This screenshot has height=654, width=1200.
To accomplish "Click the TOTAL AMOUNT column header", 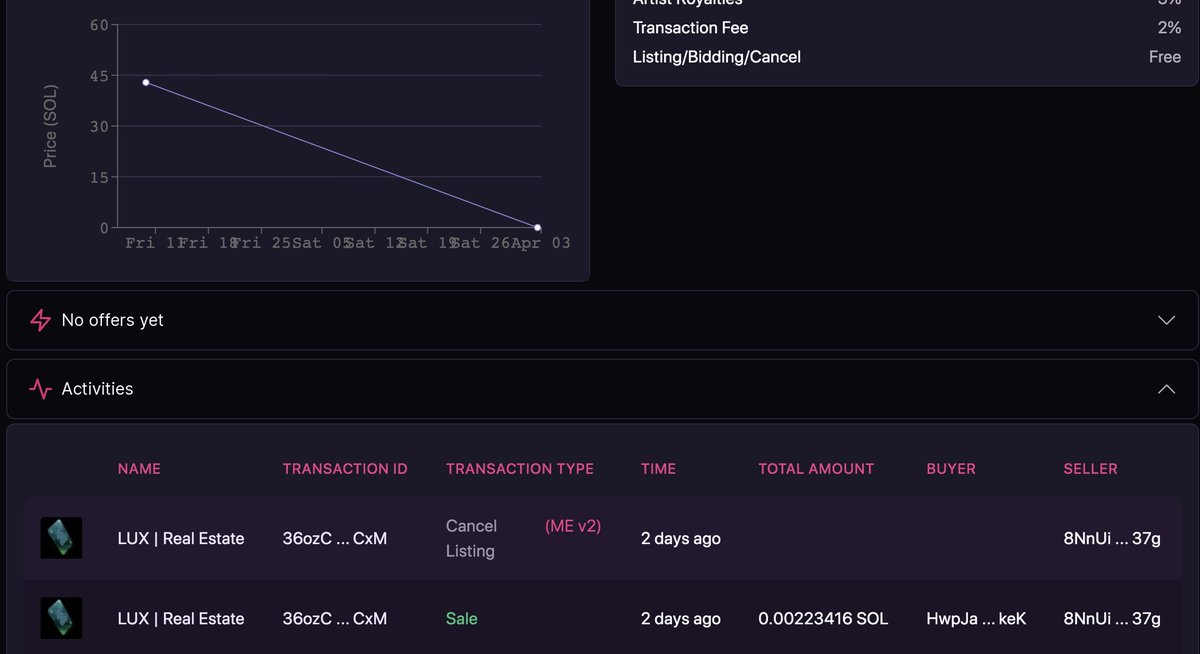I will pos(816,468).
